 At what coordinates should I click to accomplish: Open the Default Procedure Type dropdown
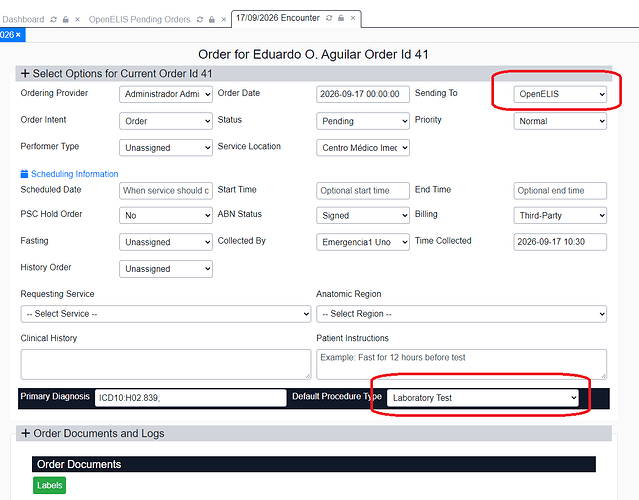(483, 398)
